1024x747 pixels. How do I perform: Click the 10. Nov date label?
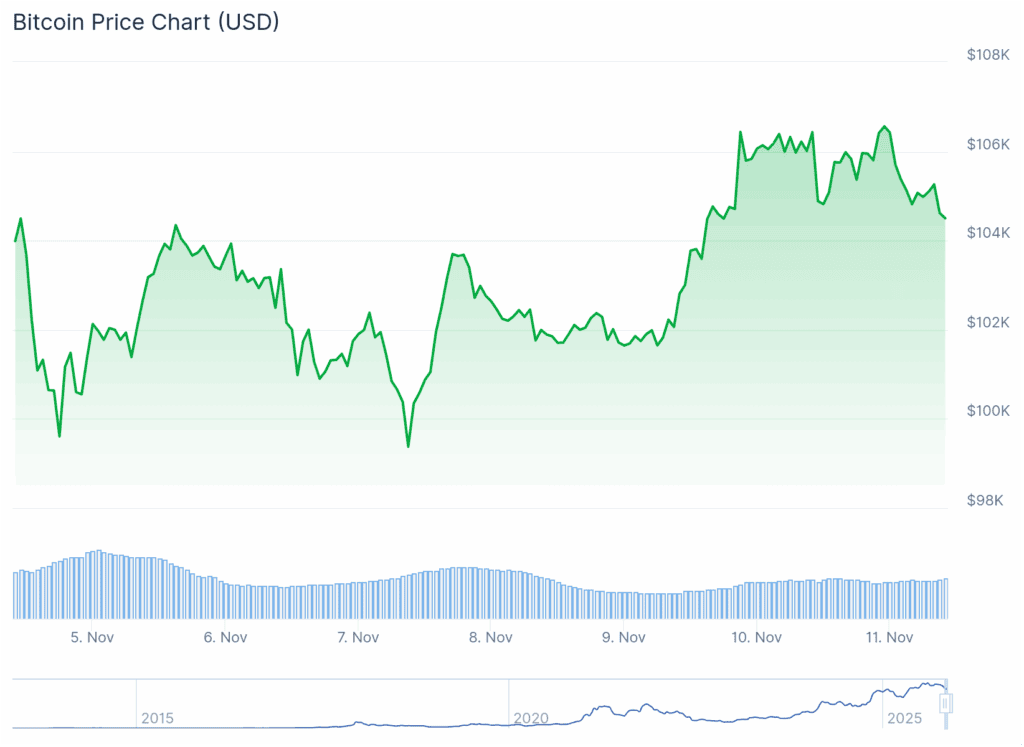[x=756, y=637]
